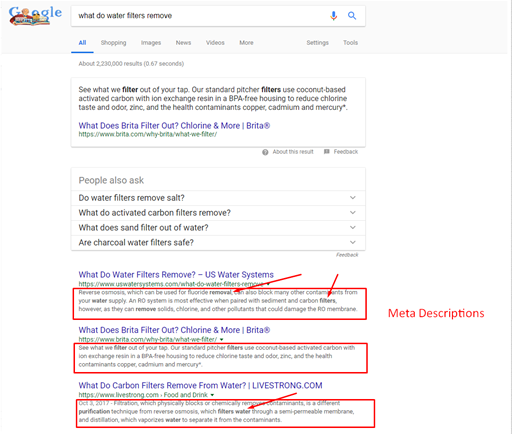
Task: Click the featured snippet paragraph text
Action: tap(213, 98)
